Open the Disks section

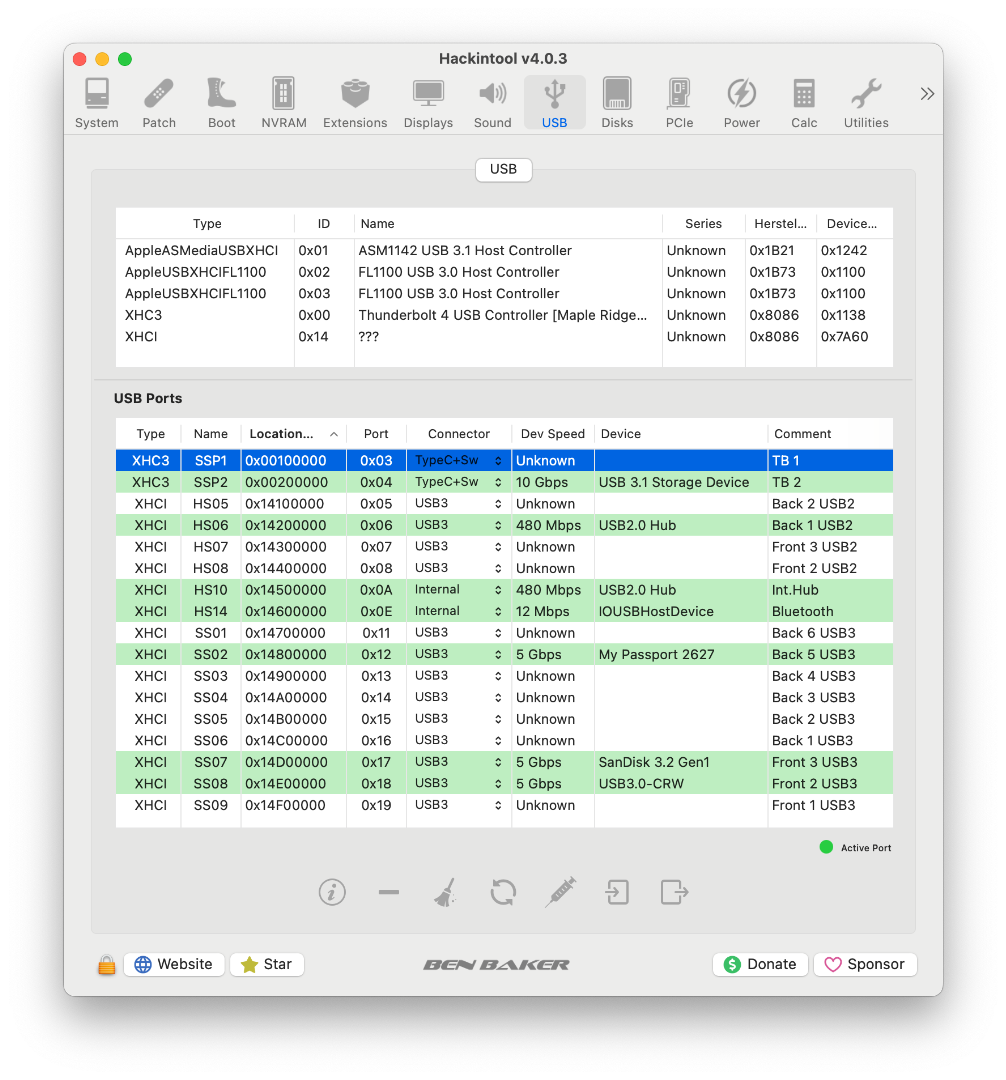pos(617,103)
